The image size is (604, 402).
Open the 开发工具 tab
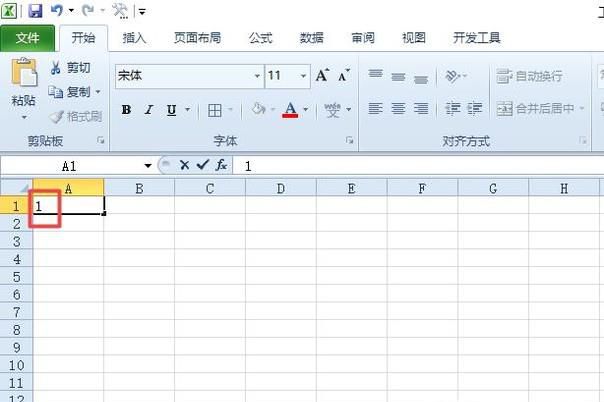(x=476, y=38)
